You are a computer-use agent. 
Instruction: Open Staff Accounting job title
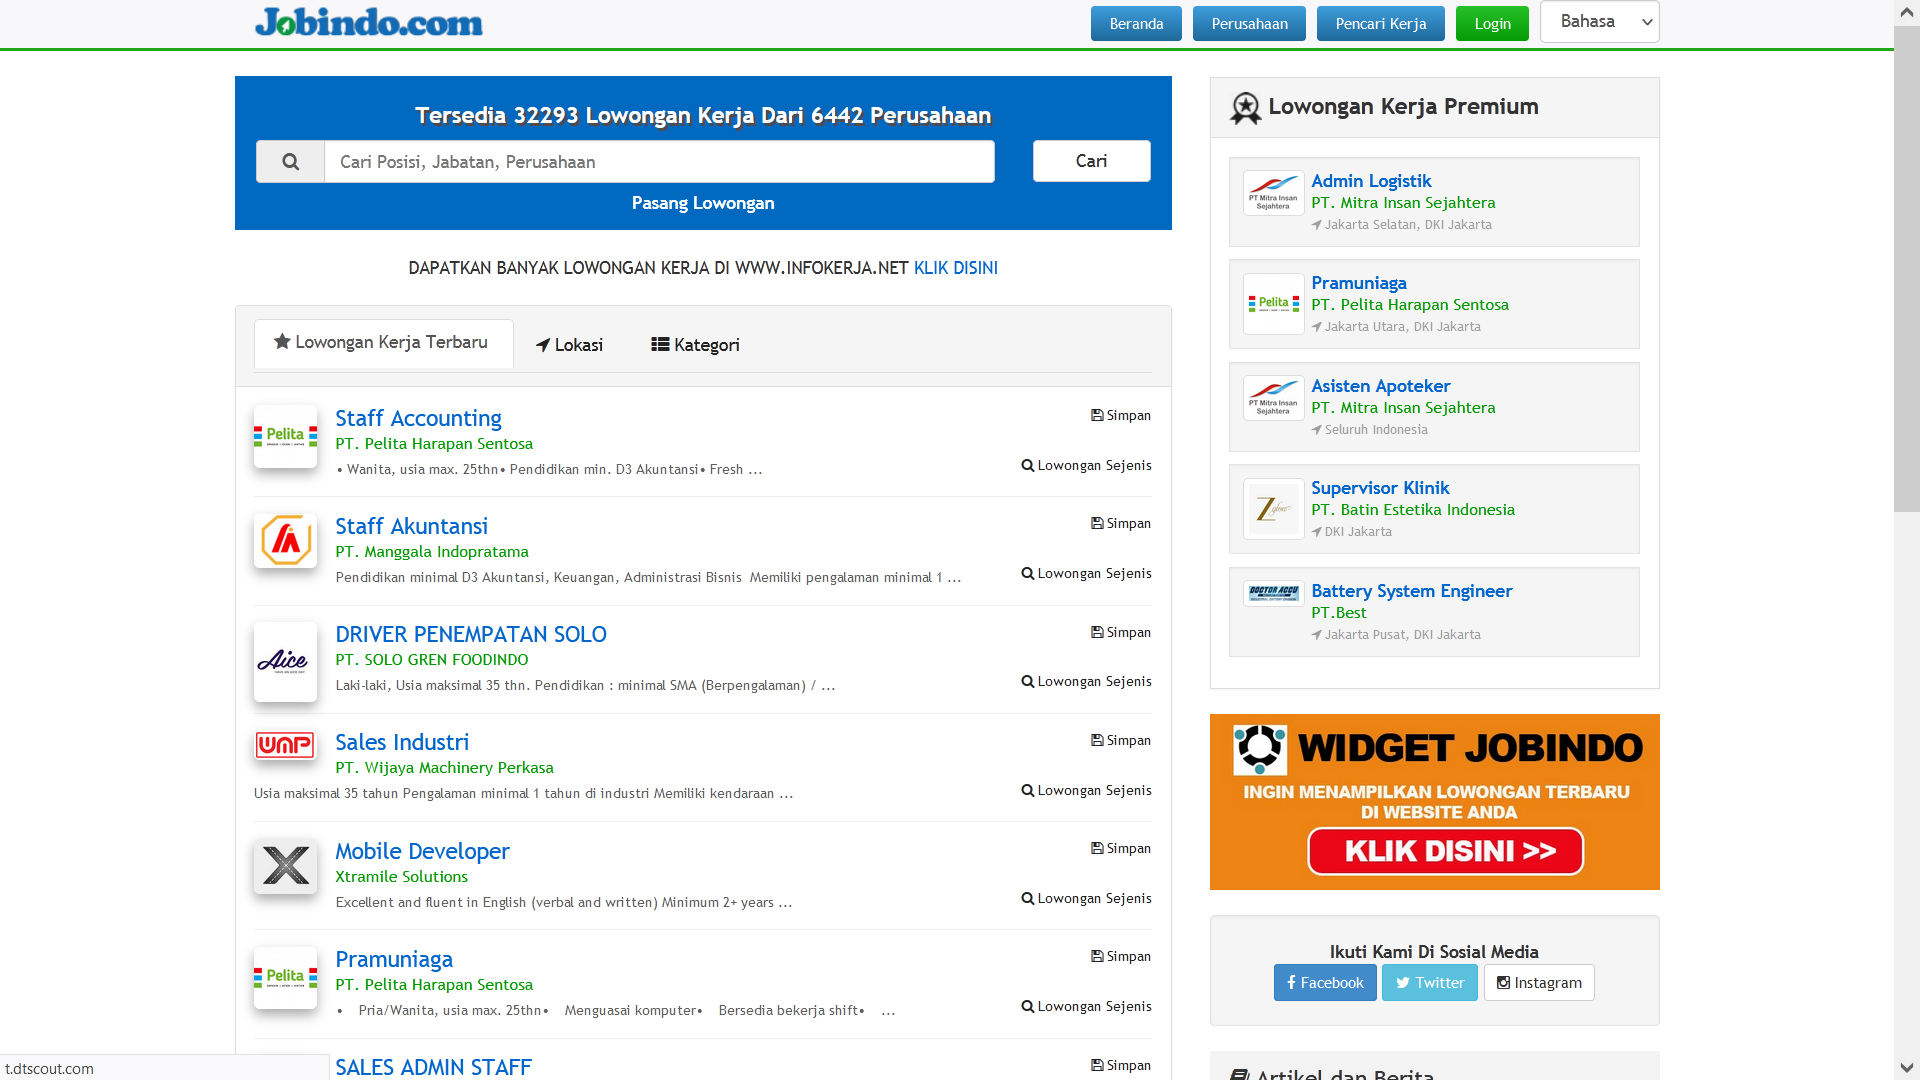pyautogui.click(x=418, y=418)
